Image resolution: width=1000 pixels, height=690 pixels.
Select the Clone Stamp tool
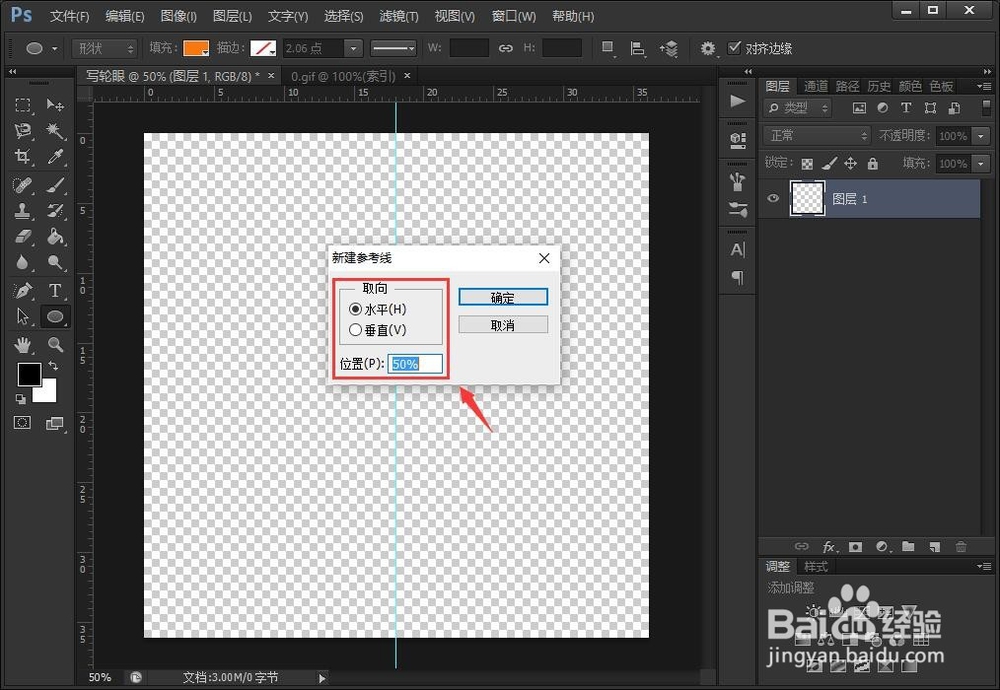coord(23,210)
